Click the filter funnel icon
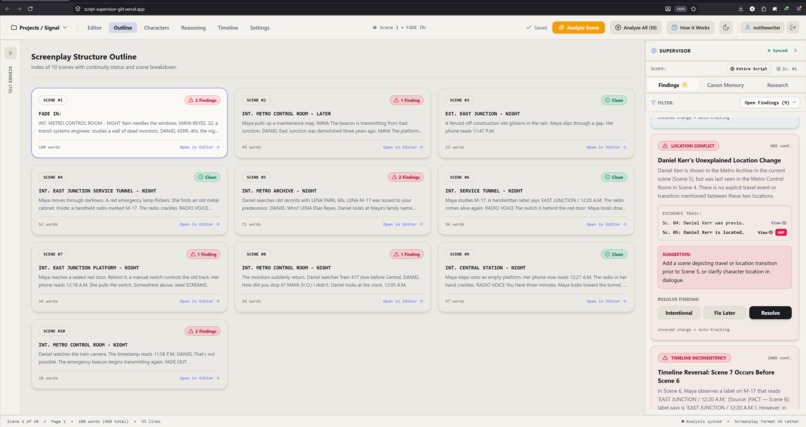Viewport: 806px width, 427px height. 653,103
